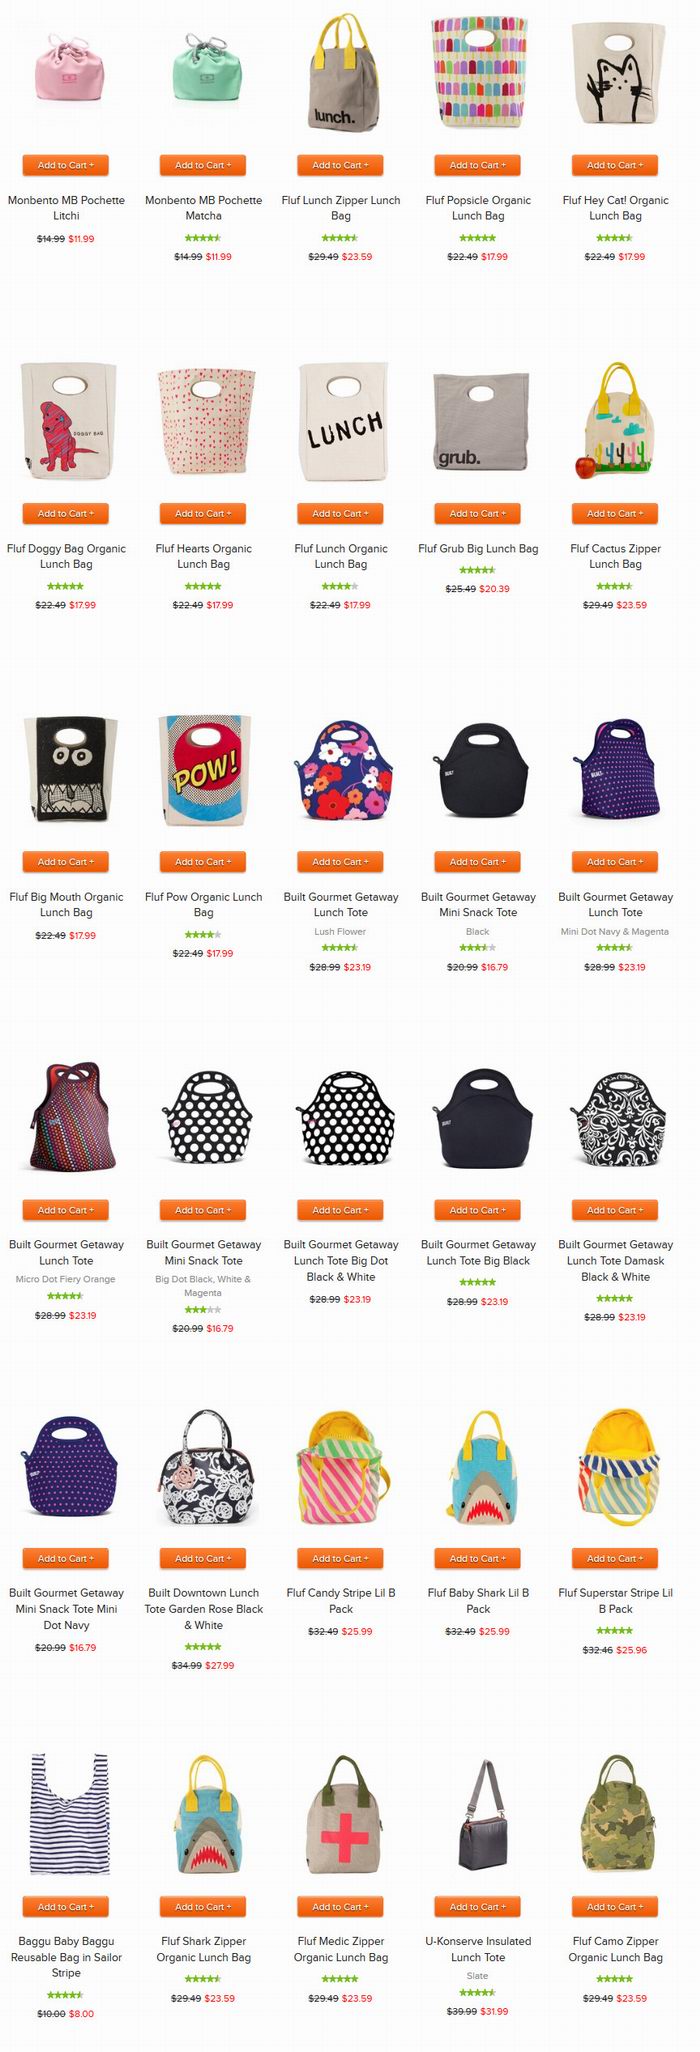The image size is (700, 2052).
Task: Open Fluf Popsicle Organic Lunch Bag thumbnail
Action: point(478,74)
